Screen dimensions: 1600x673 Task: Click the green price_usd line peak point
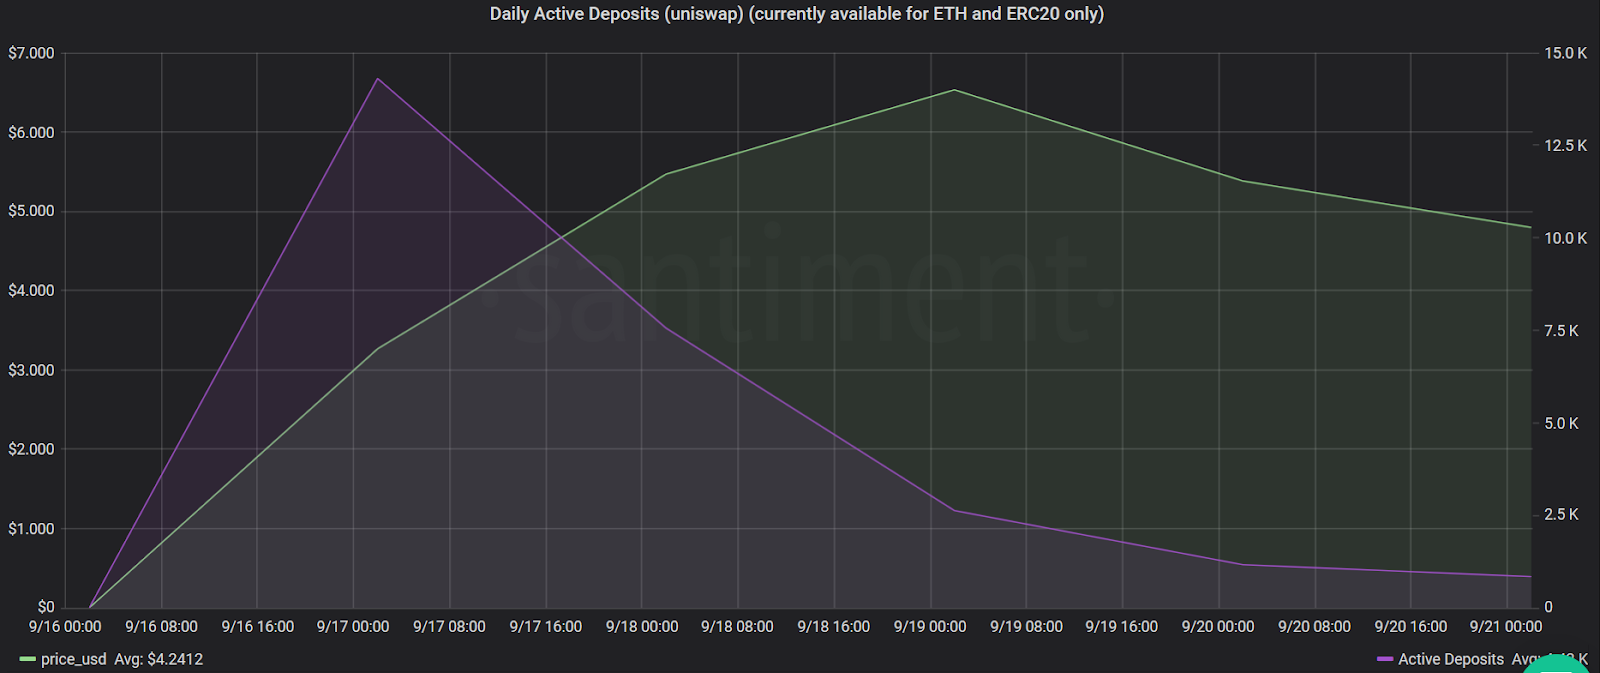[954, 90]
